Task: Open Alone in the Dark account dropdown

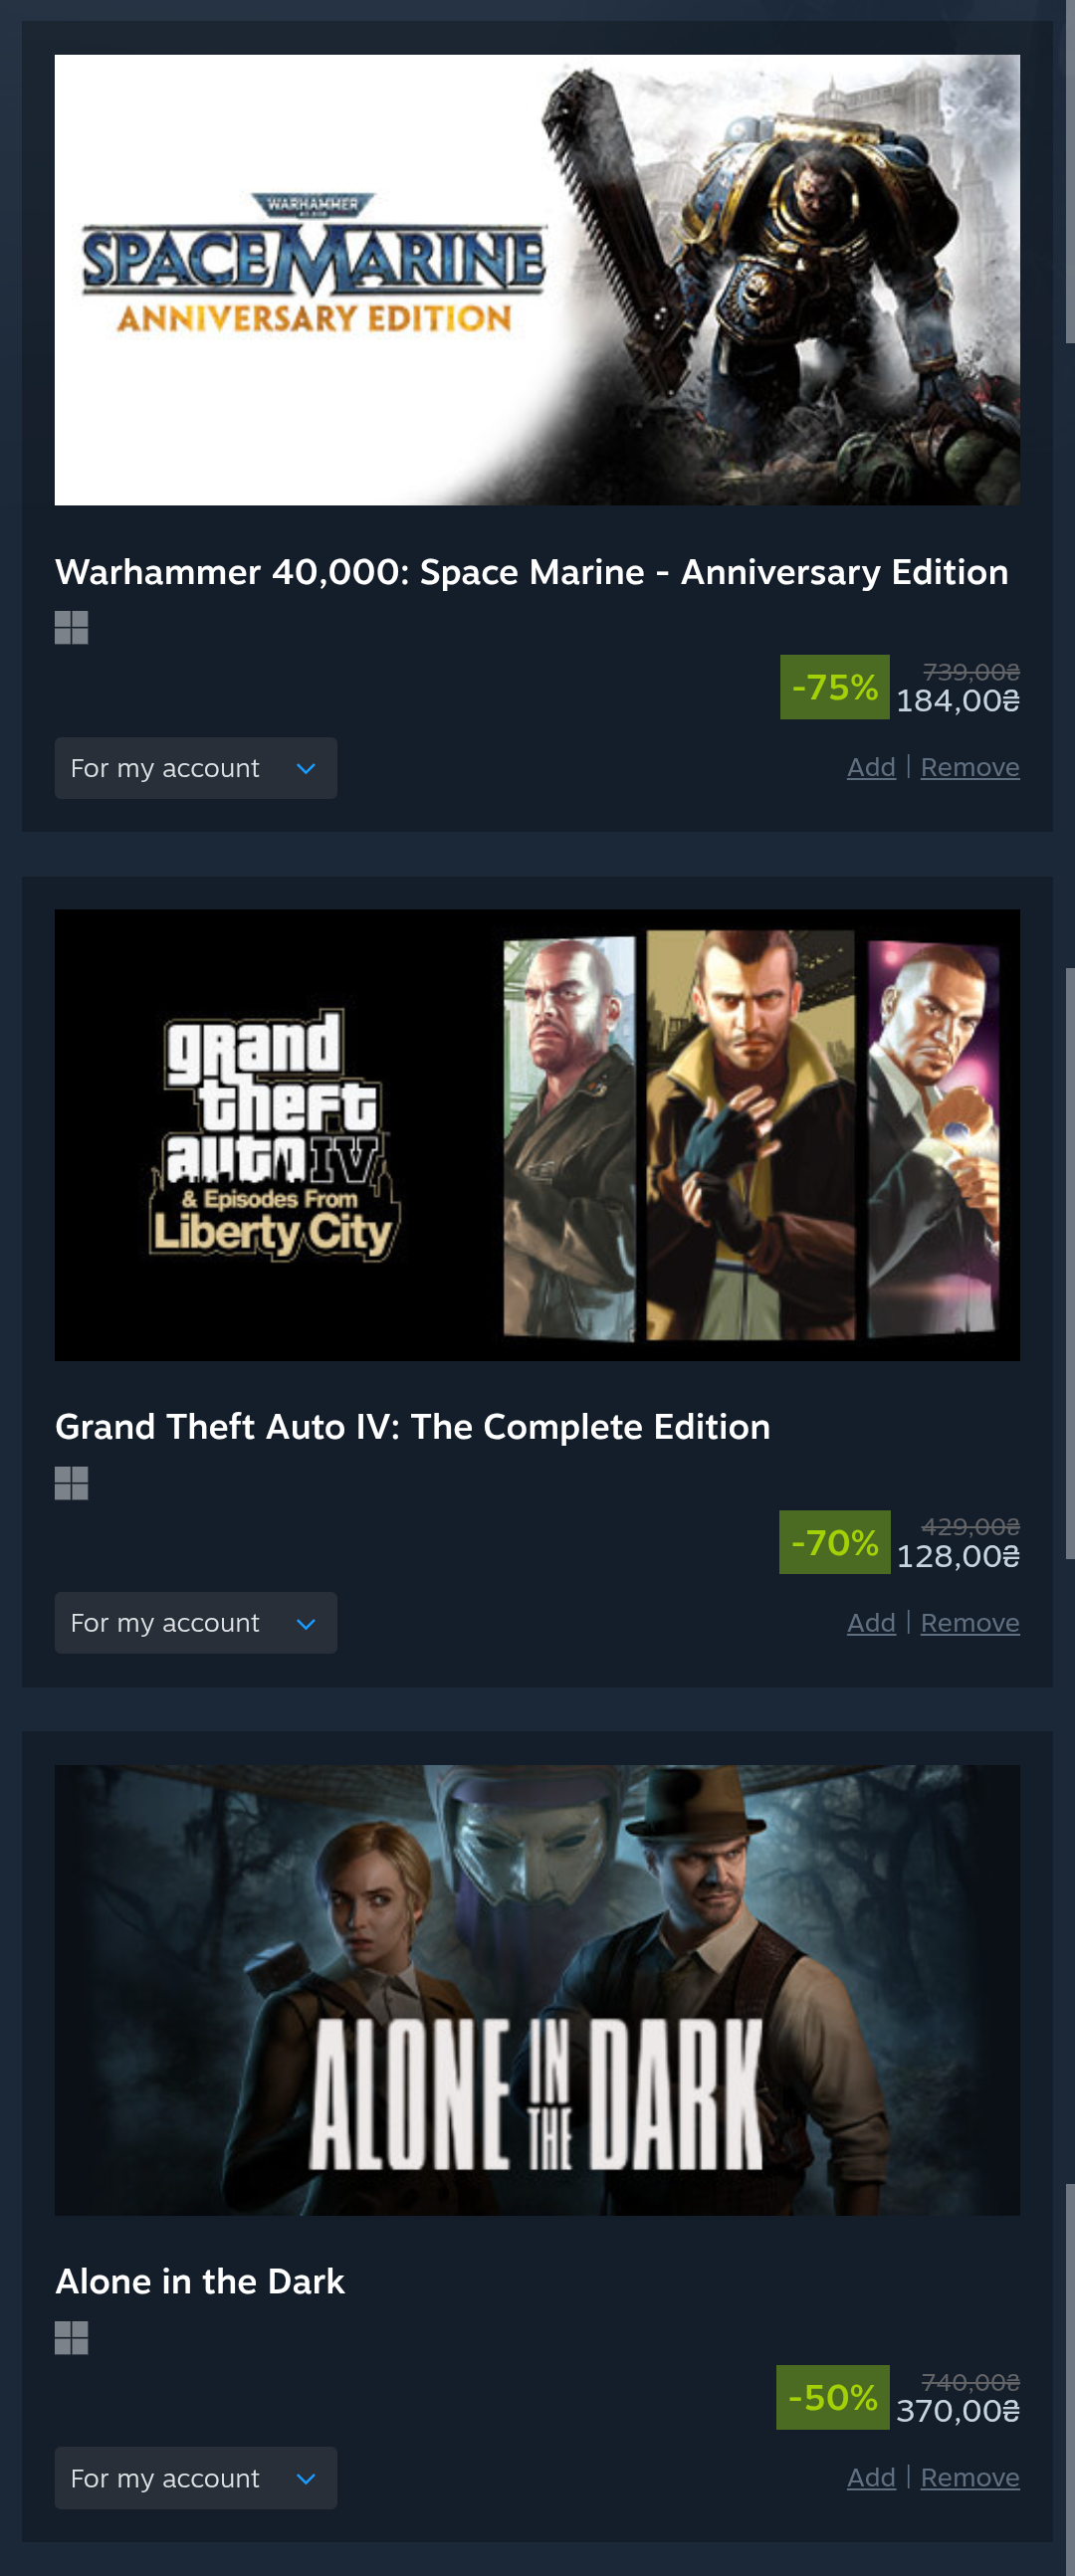Action: (x=195, y=2478)
